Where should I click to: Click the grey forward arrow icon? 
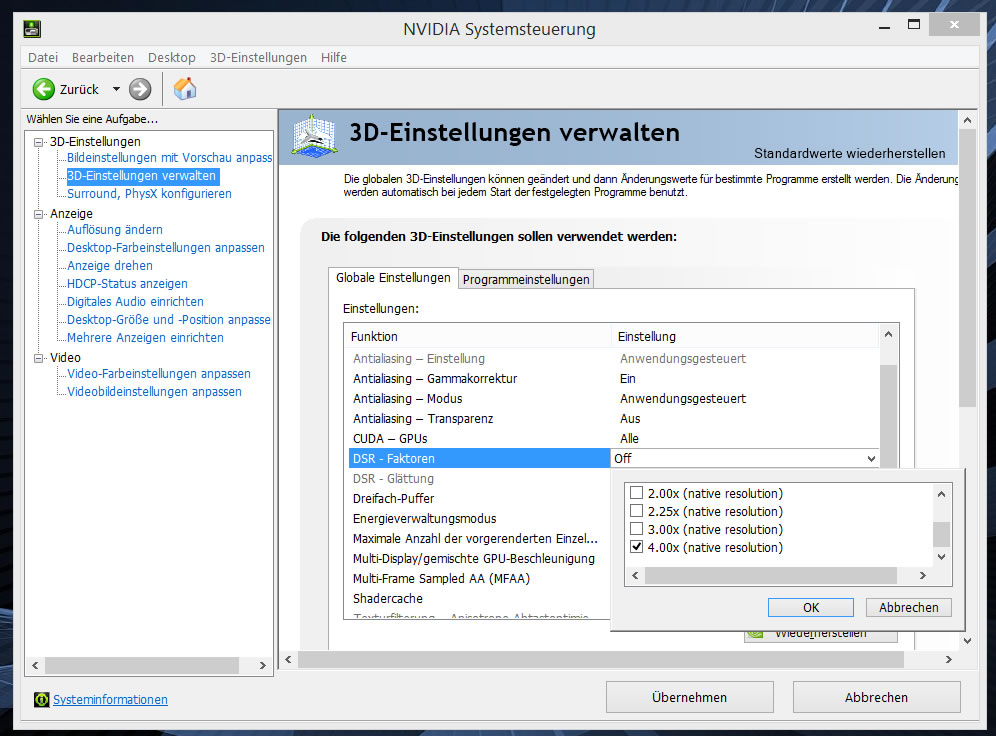pyautogui.click(x=140, y=89)
